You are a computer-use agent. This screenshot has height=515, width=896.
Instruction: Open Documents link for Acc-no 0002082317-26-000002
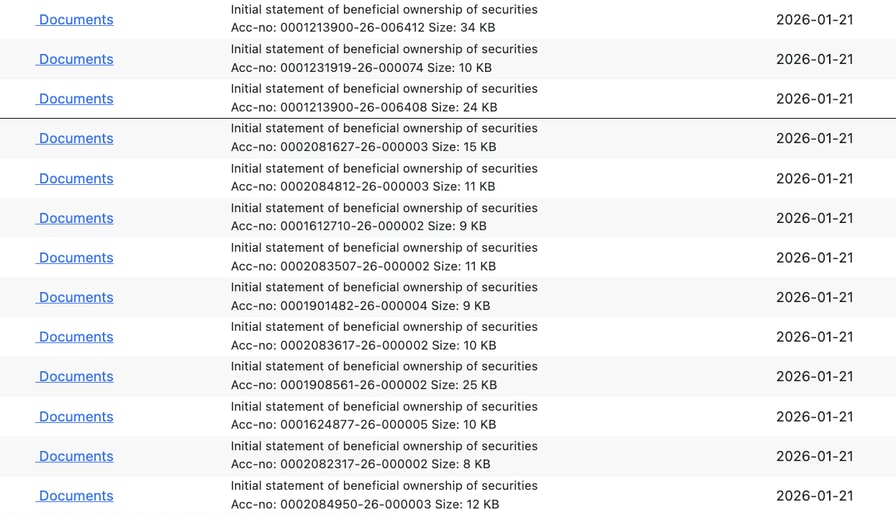(76, 456)
